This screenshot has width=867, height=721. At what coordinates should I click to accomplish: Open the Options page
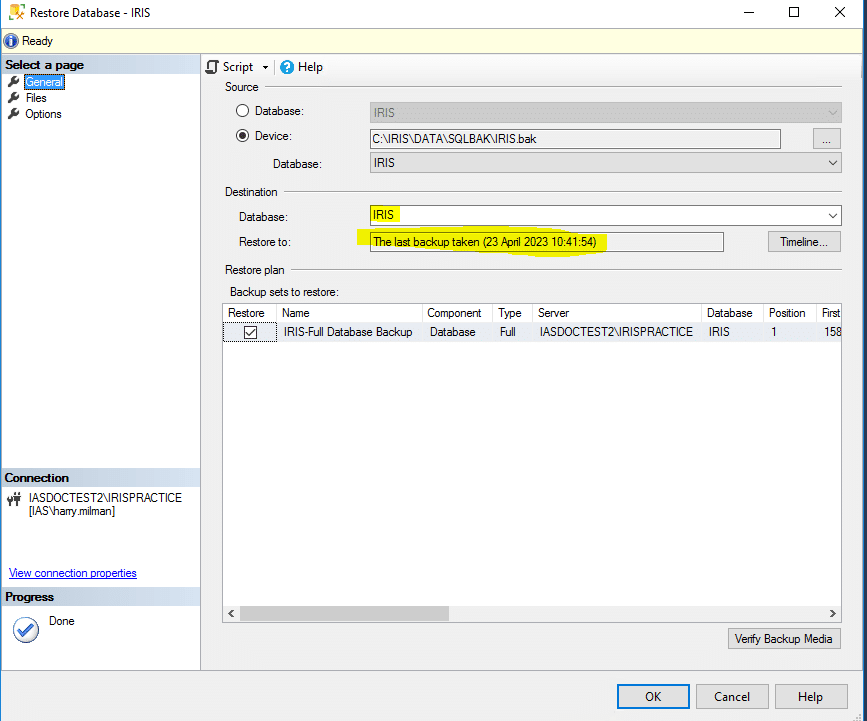tap(43, 114)
